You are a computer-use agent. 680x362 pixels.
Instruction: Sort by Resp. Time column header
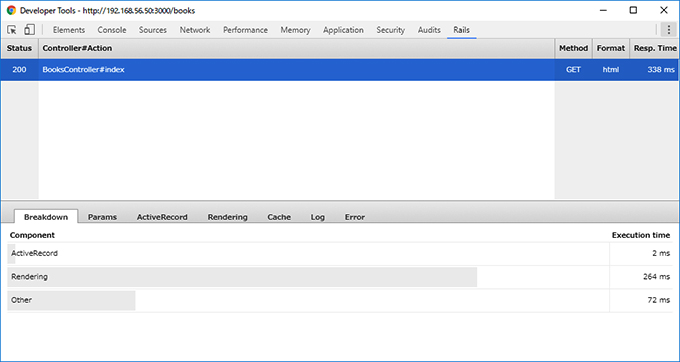pos(655,49)
